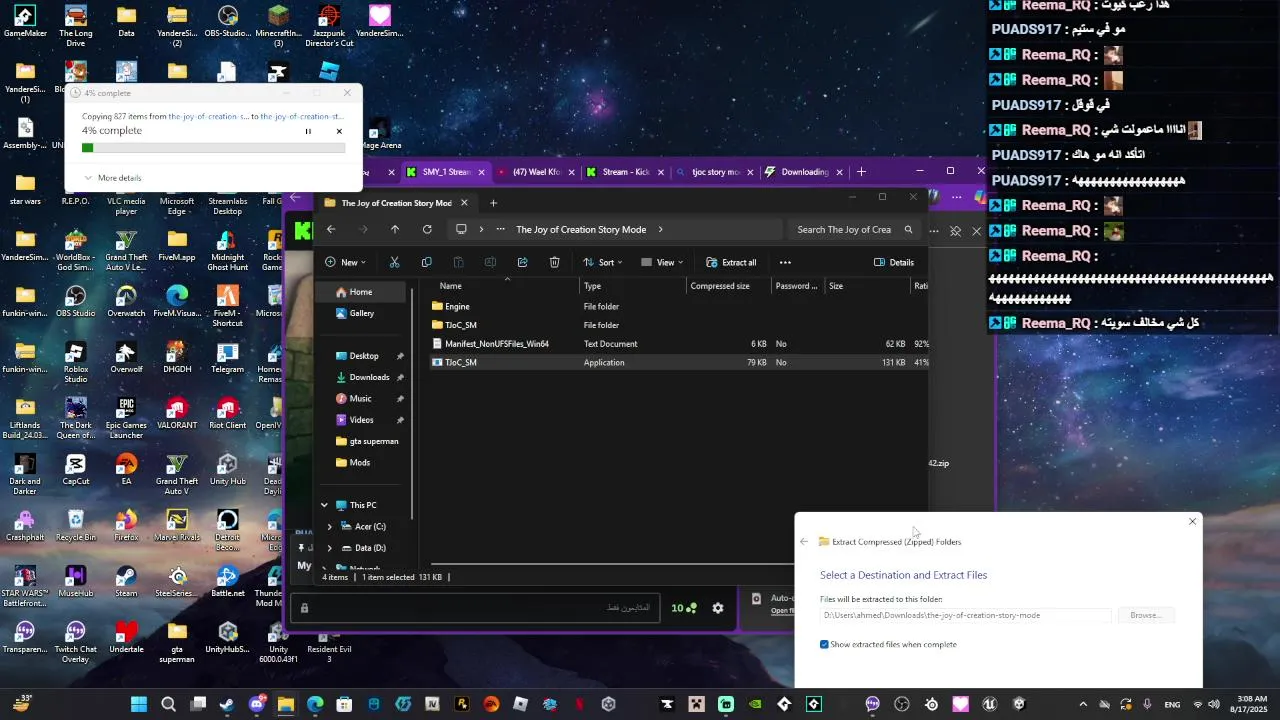Click the green copy progress bar
This screenshot has height=720, width=1280.
(x=213, y=148)
